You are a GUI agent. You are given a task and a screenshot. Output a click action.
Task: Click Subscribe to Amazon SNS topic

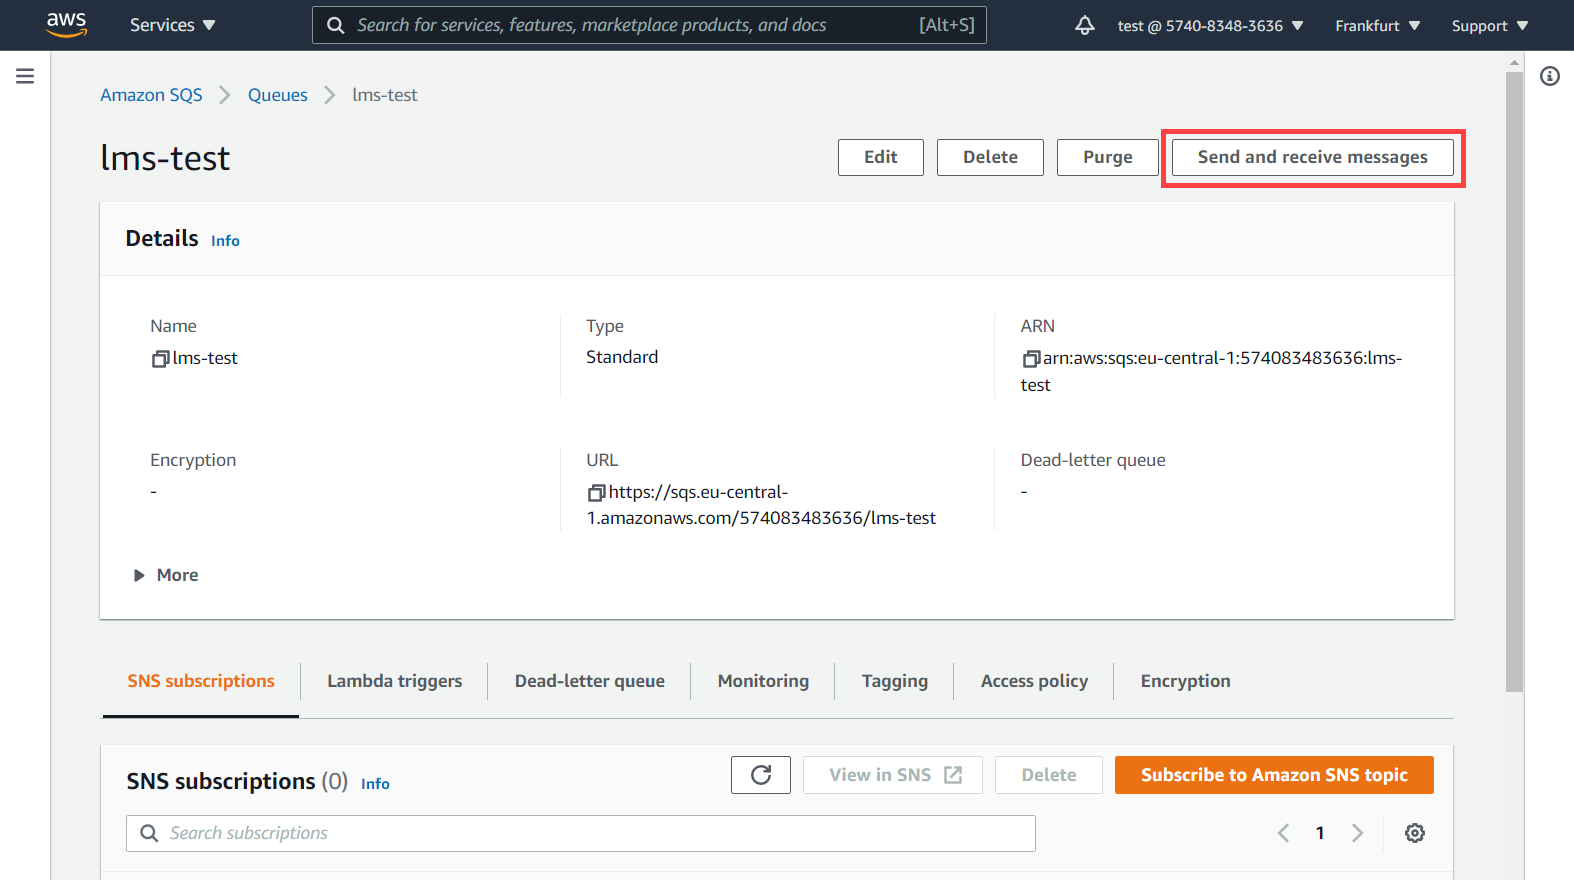click(x=1274, y=775)
